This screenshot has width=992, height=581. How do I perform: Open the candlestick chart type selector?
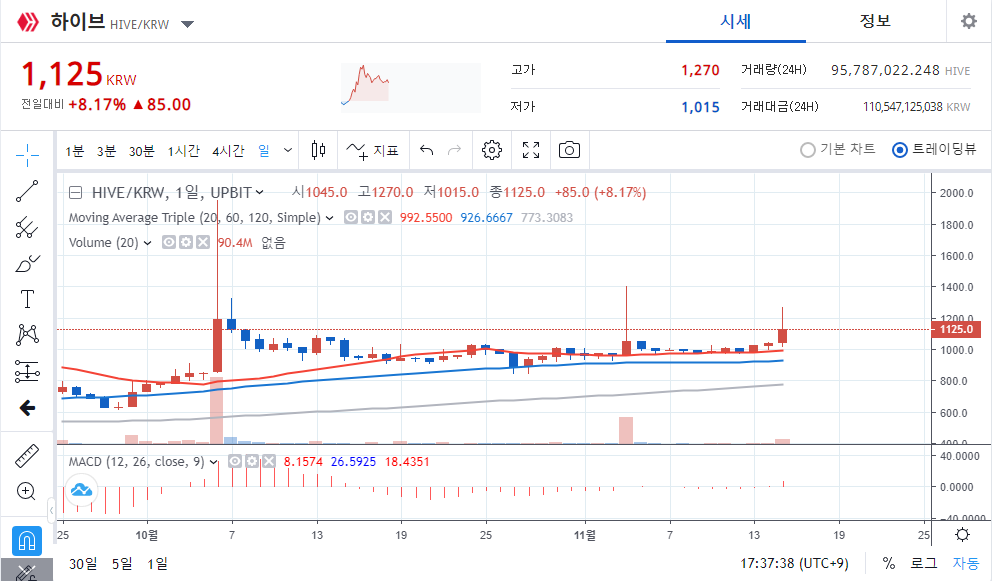tap(319, 151)
